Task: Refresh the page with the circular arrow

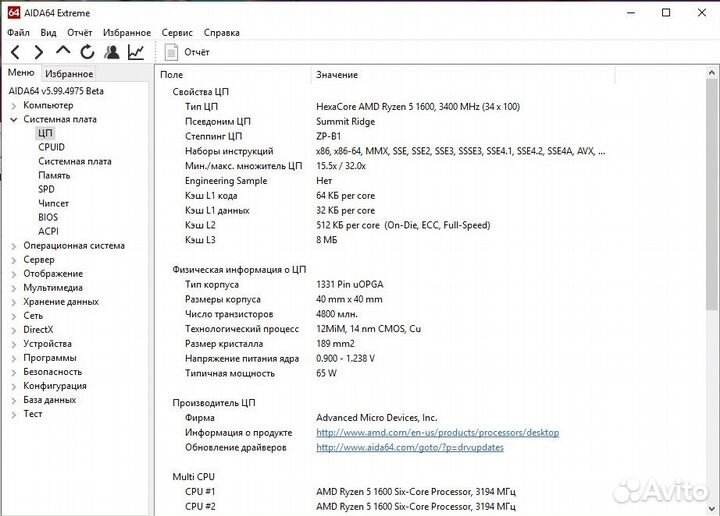Action: click(87, 52)
